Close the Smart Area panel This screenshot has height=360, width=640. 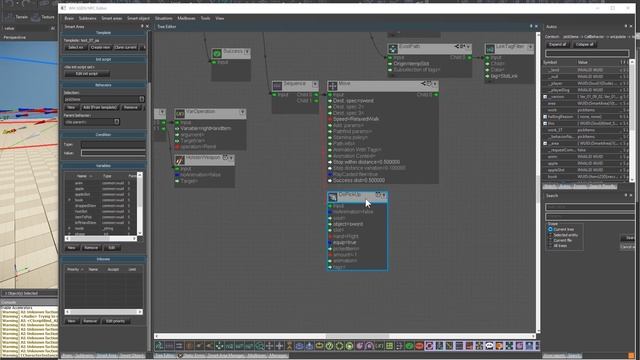147,27
